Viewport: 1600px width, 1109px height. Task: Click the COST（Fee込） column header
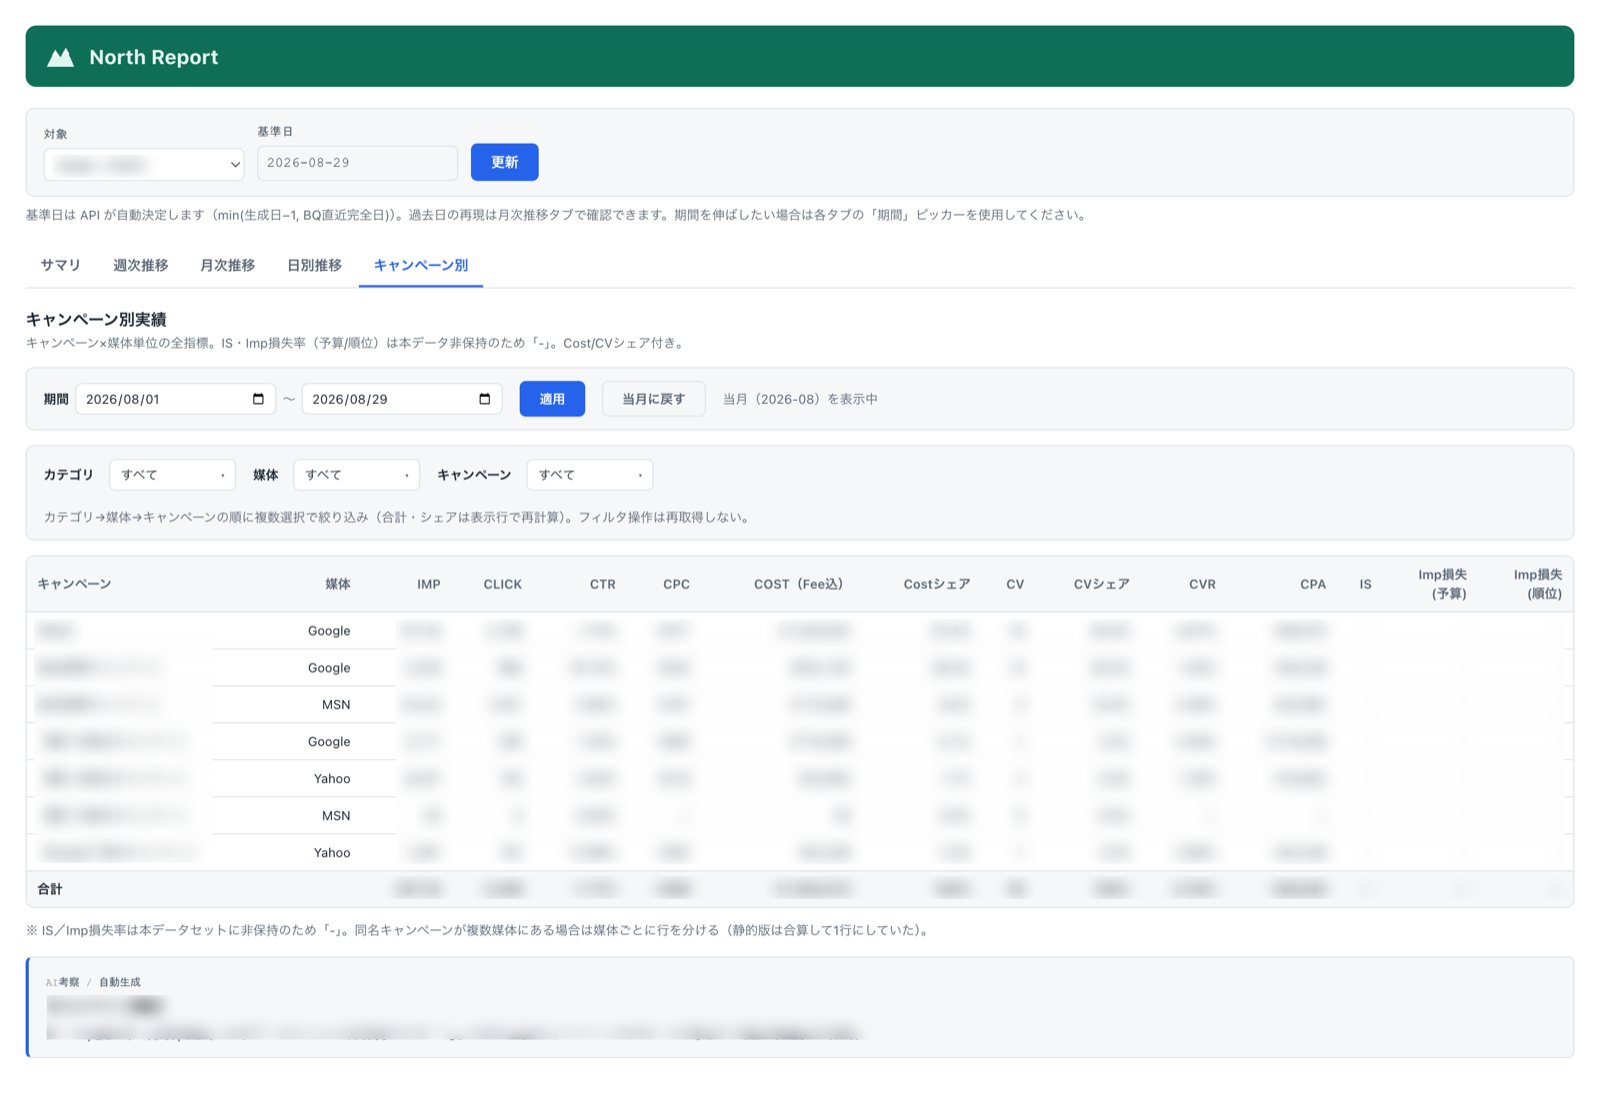coord(798,584)
